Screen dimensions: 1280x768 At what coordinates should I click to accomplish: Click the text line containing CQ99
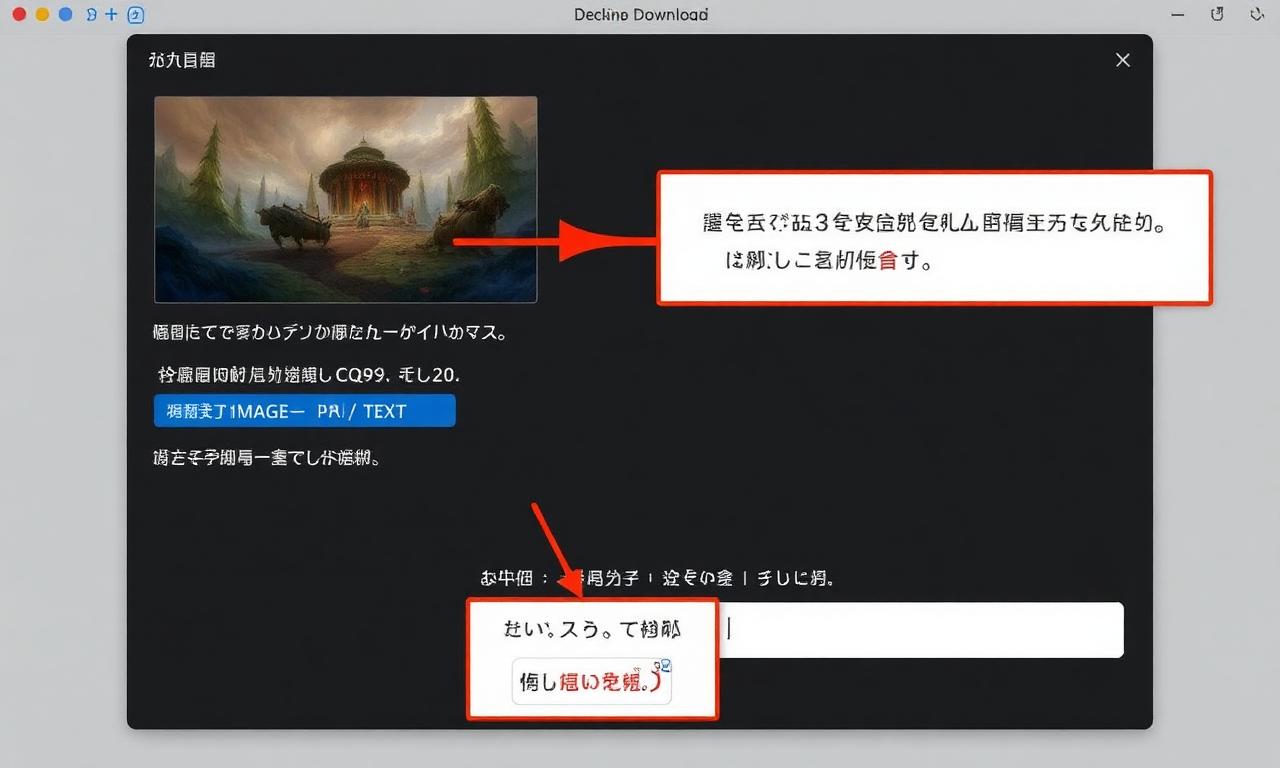point(308,376)
